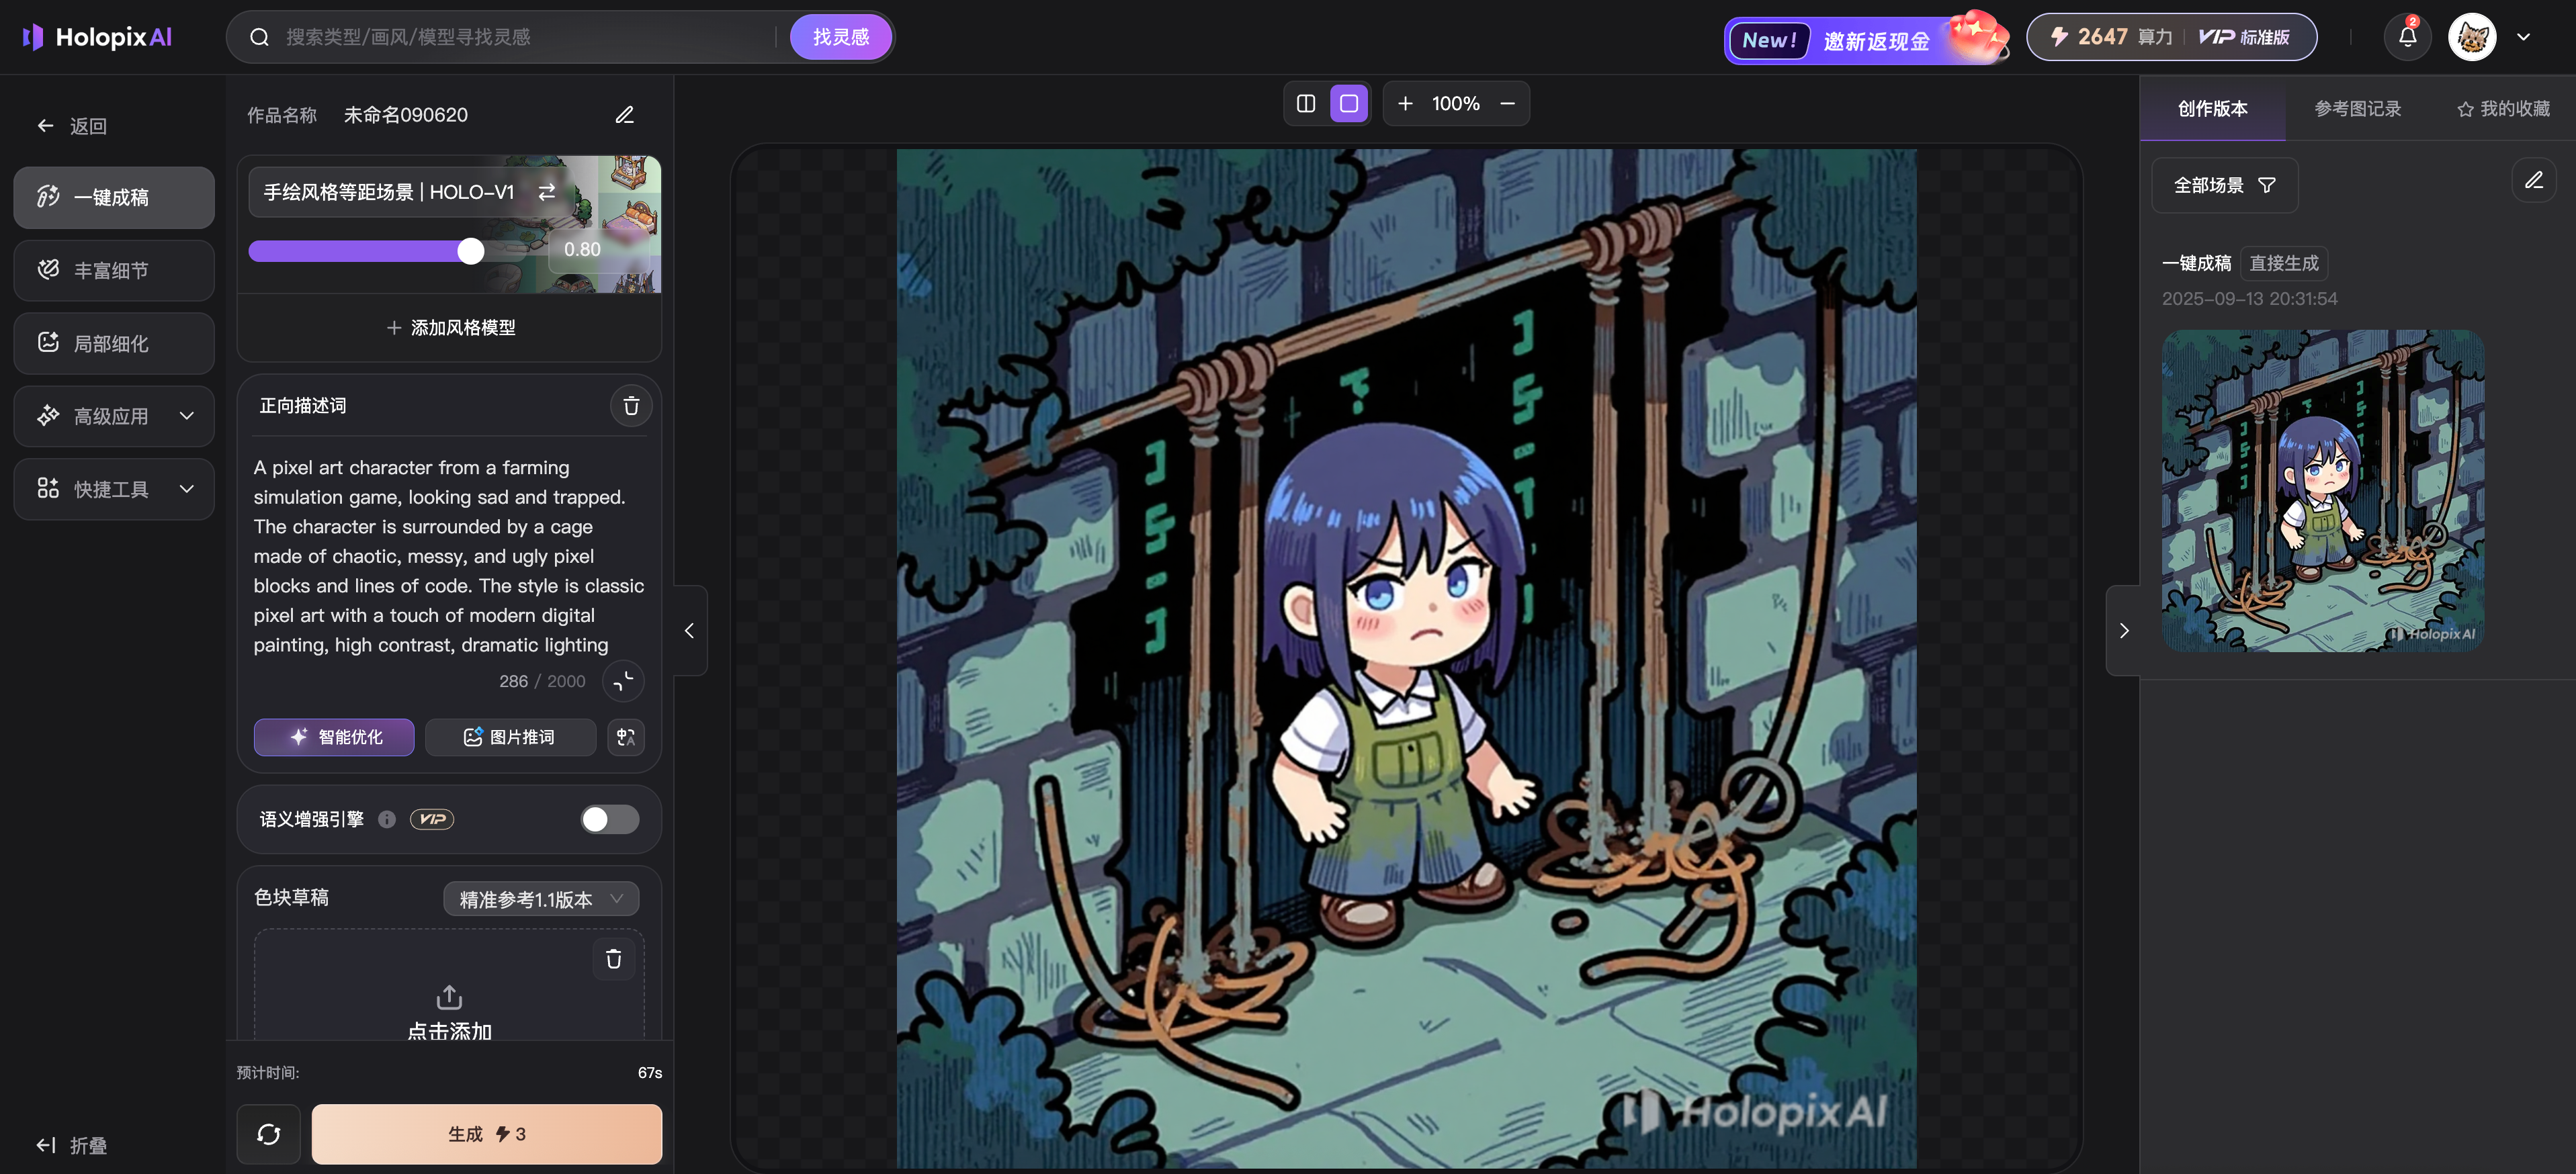Open the 我的收藏 tab
This screenshot has width=2576, height=1174.
(2503, 109)
